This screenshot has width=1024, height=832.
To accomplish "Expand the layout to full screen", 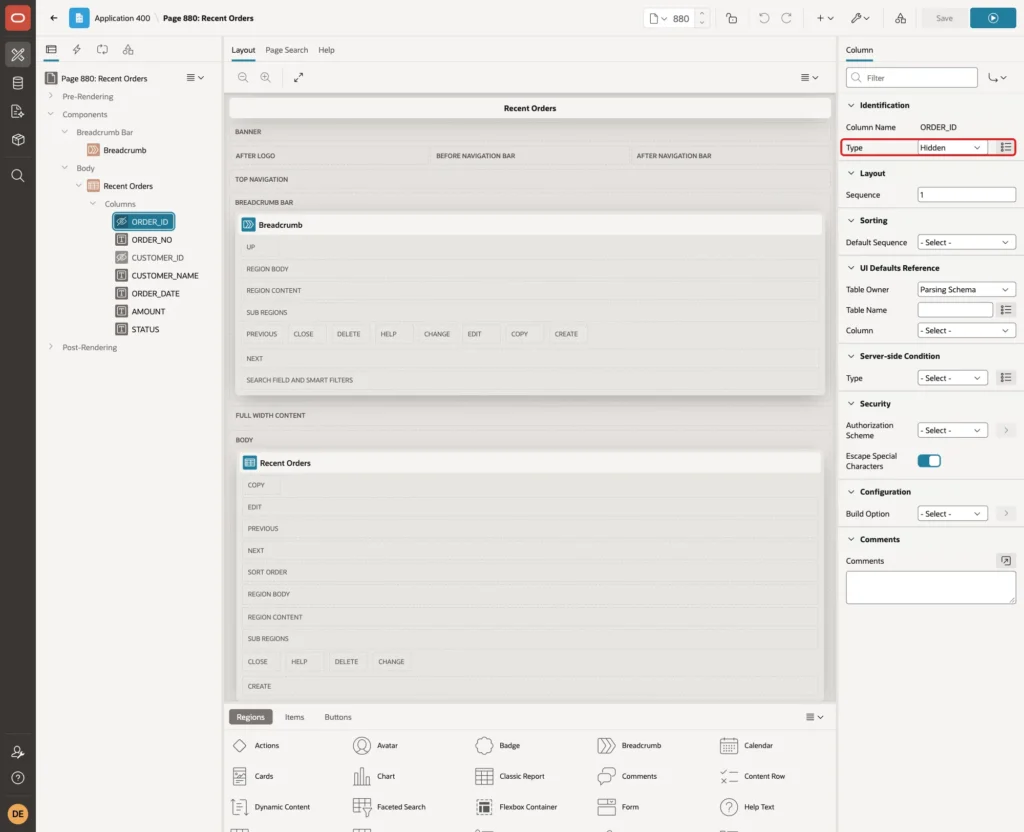I will click(x=298, y=77).
